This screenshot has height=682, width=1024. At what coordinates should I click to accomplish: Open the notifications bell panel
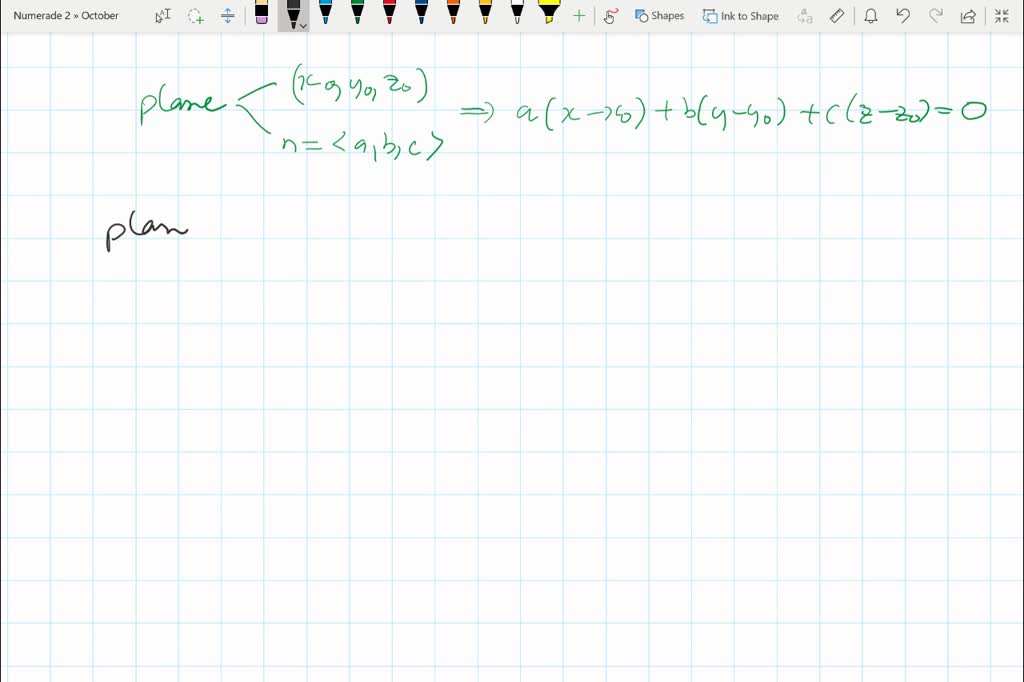[x=871, y=16]
